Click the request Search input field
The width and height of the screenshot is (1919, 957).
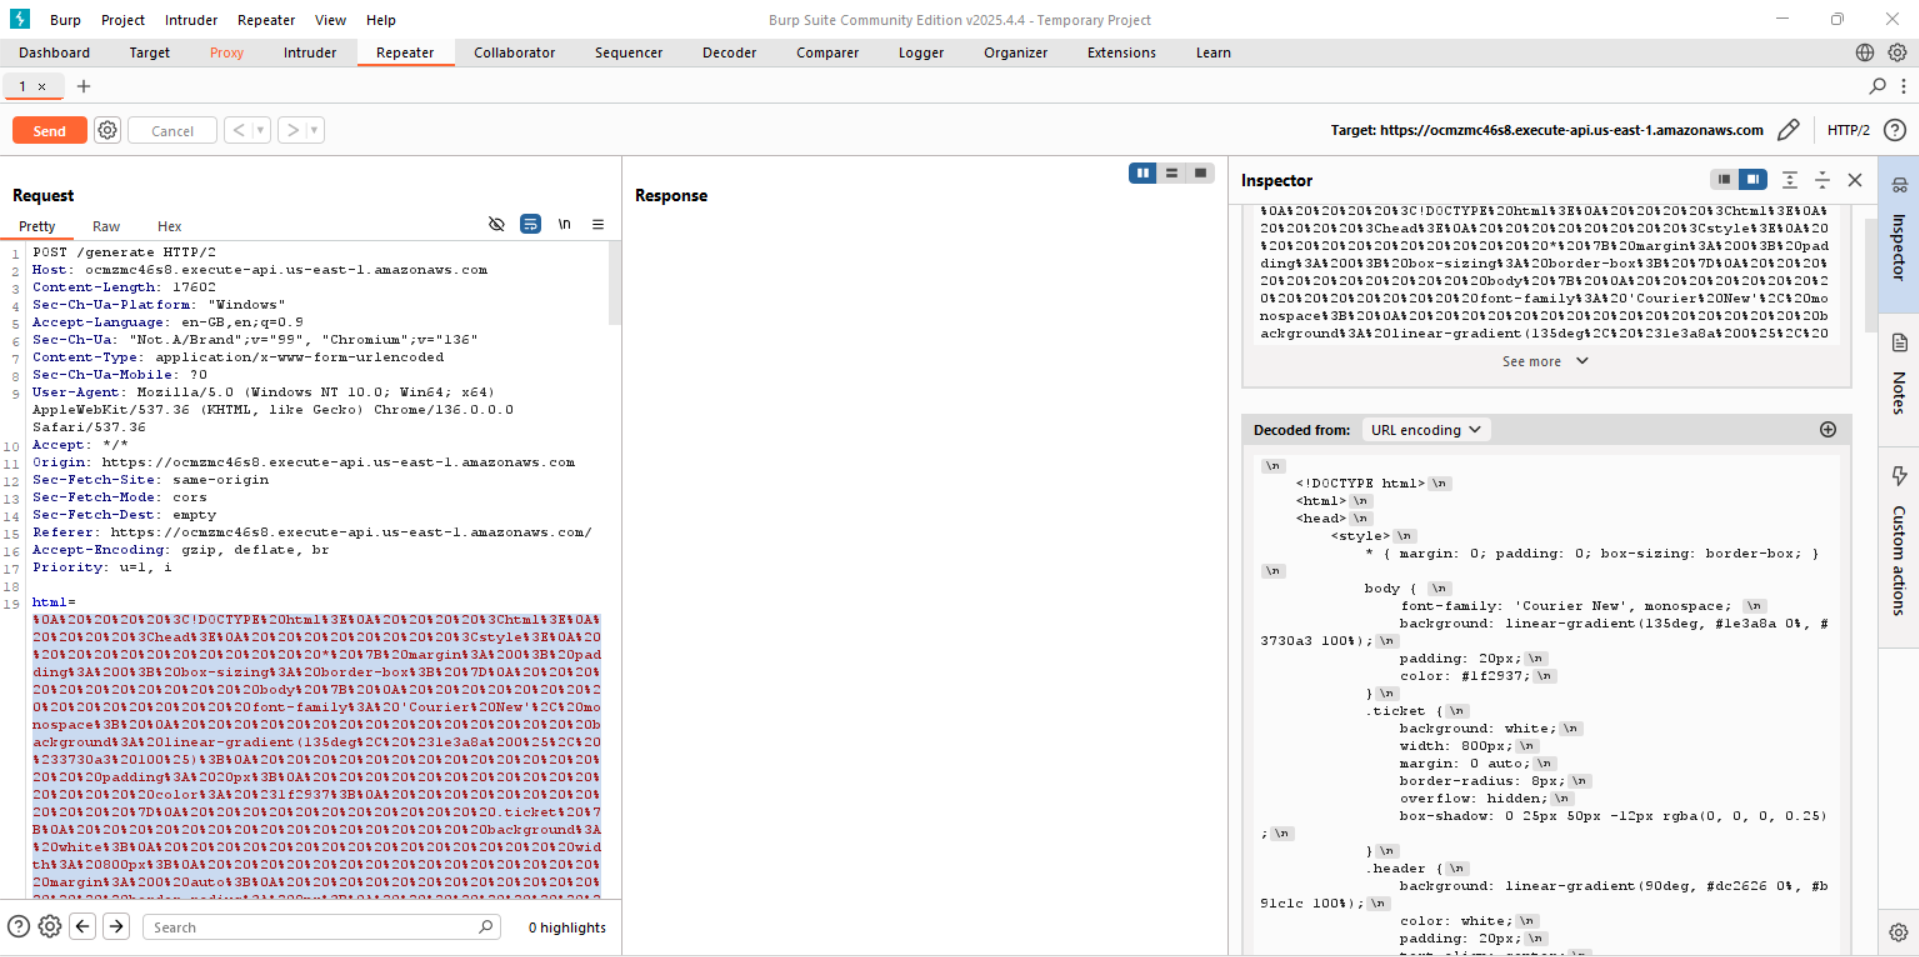point(320,927)
